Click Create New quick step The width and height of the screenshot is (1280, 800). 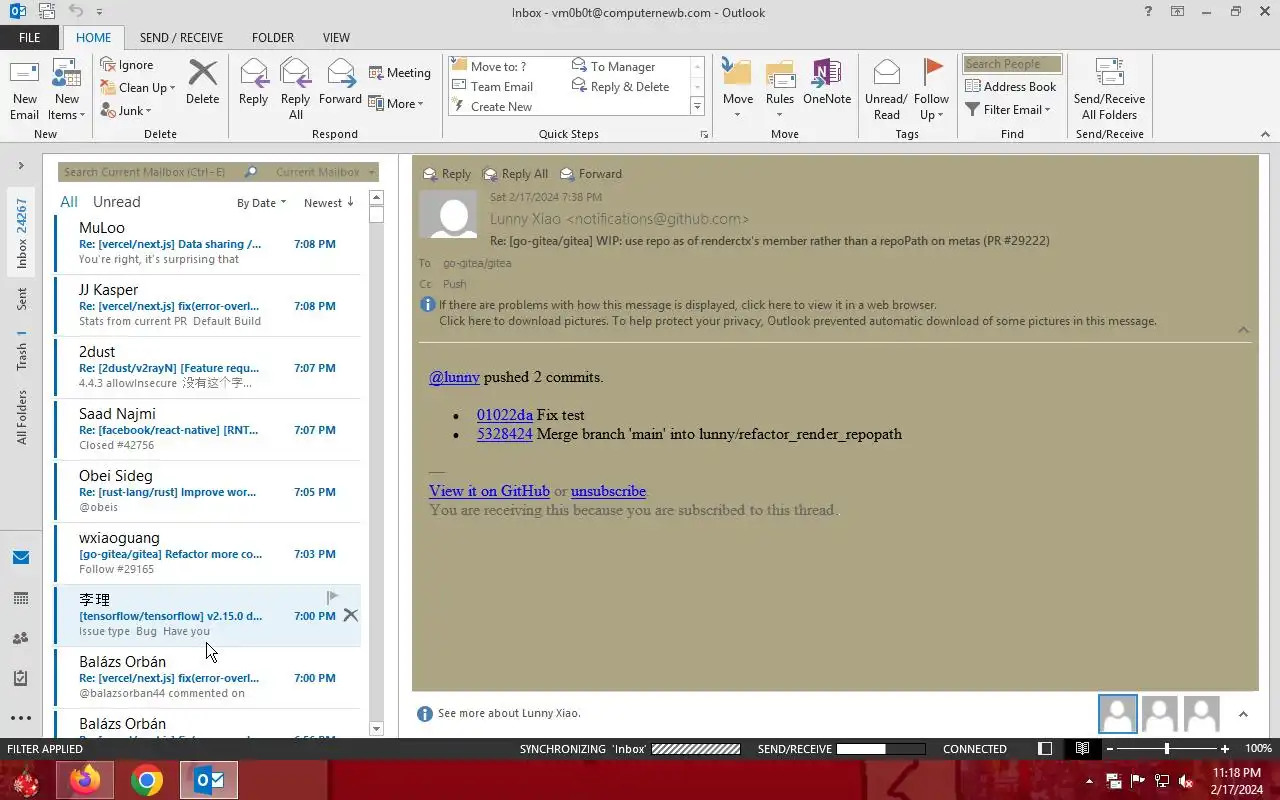click(493, 107)
